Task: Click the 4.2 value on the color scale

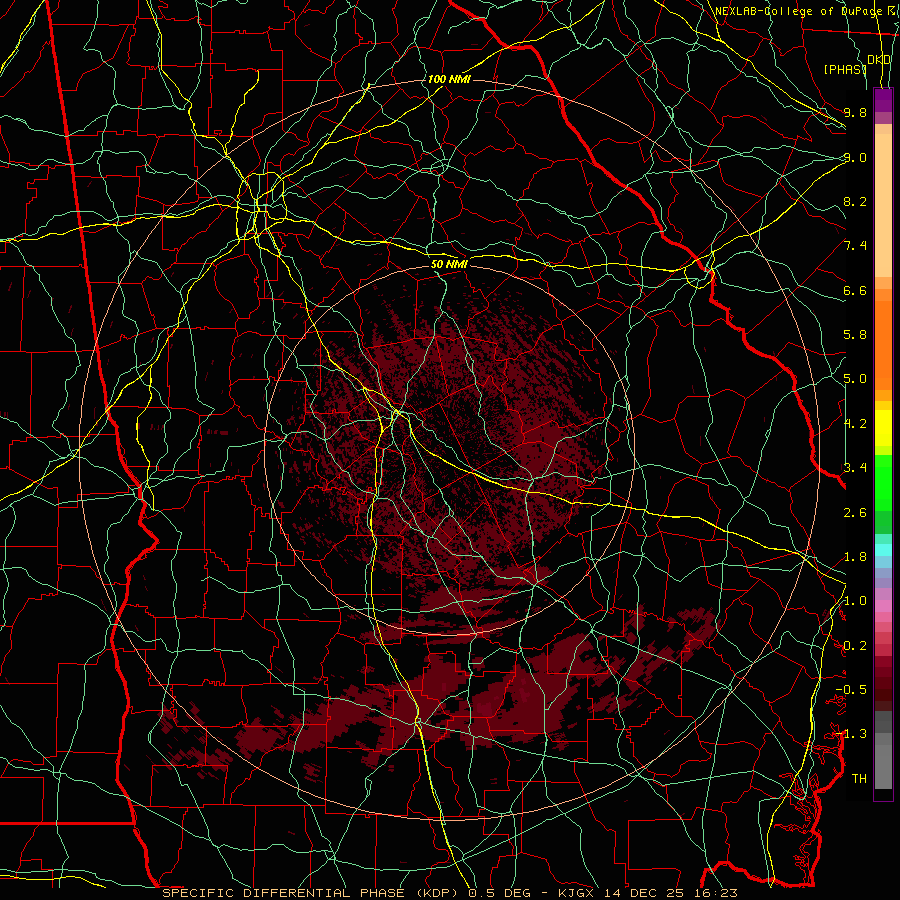Action: pyautogui.click(x=855, y=424)
